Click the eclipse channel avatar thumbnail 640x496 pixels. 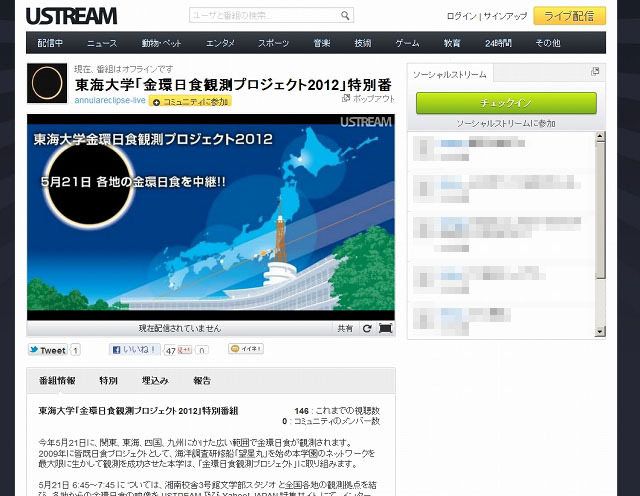tap(47, 83)
